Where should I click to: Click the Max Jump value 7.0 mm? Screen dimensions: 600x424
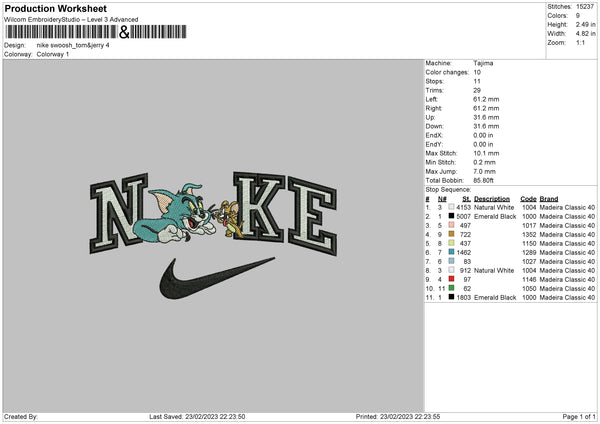(484, 171)
